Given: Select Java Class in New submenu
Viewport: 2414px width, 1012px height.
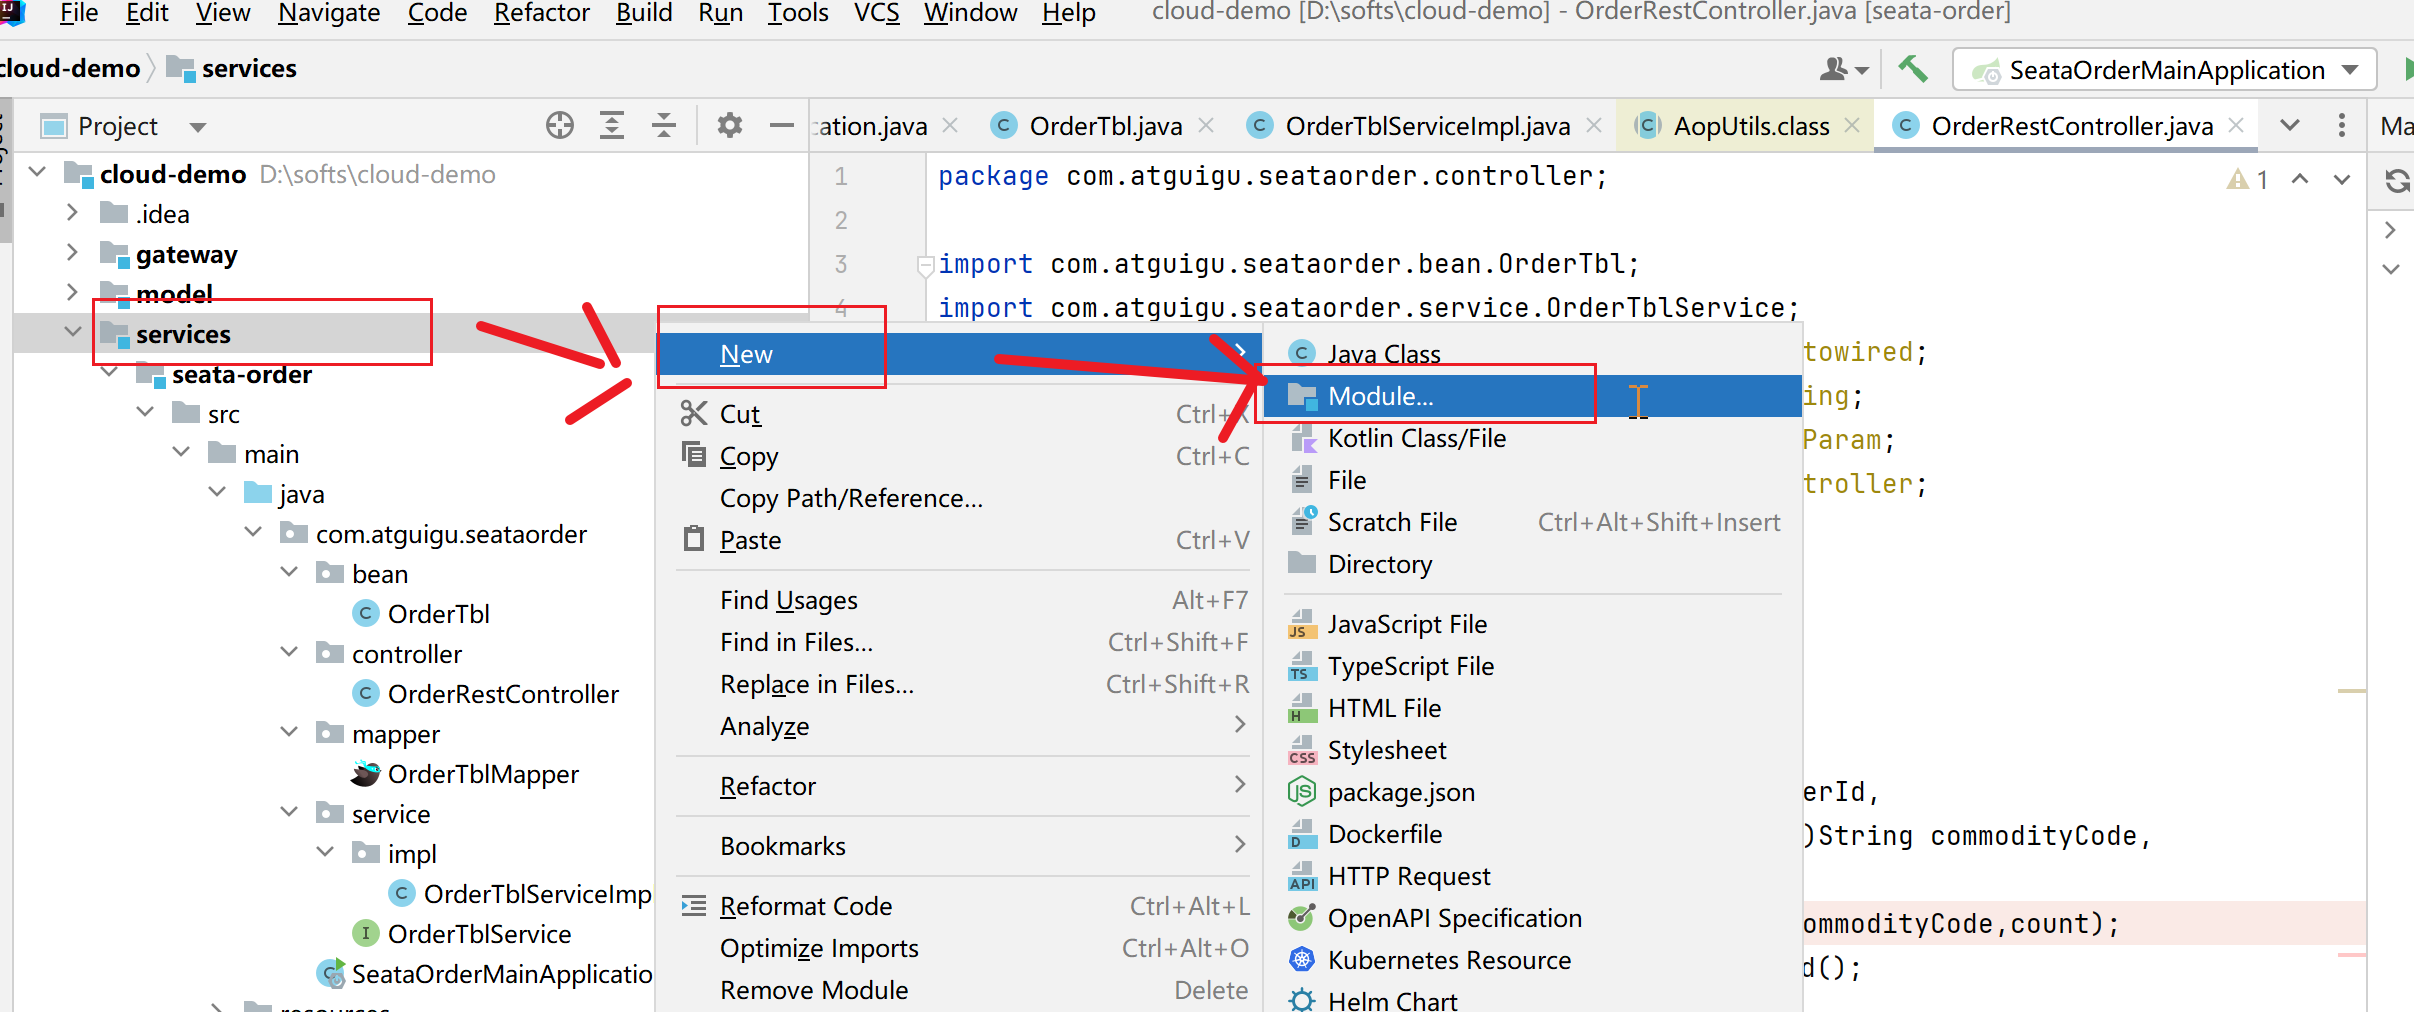Looking at the screenshot, I should click(1533, 354).
